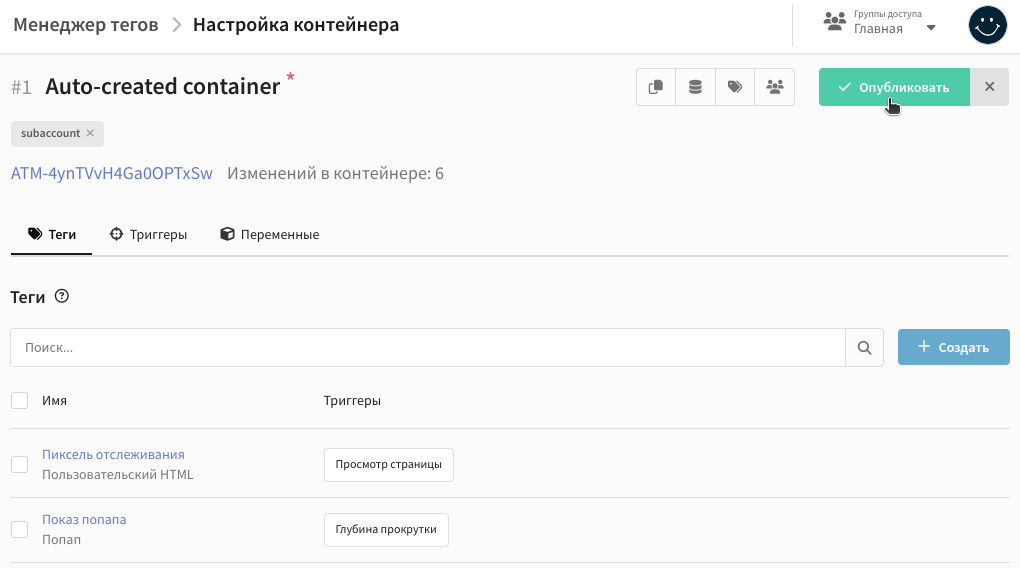Viewport: 1020px width, 568px height.
Task: Click the X next to Опубликовать
Action: click(x=989, y=87)
